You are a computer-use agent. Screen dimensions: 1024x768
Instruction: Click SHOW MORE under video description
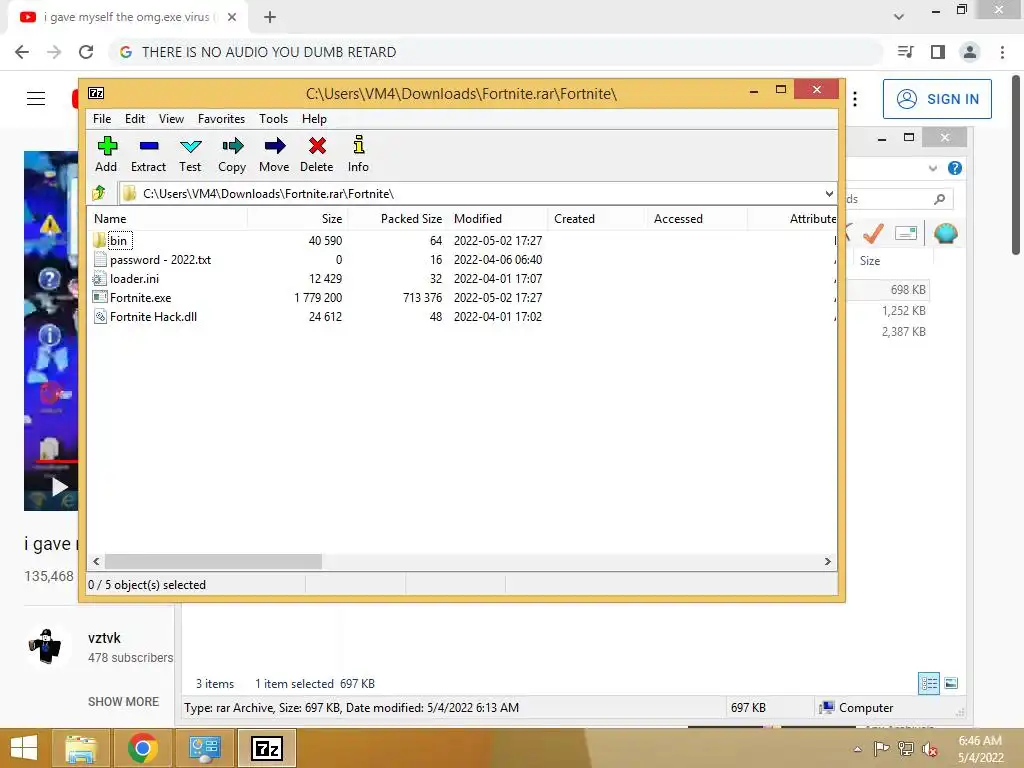click(123, 701)
